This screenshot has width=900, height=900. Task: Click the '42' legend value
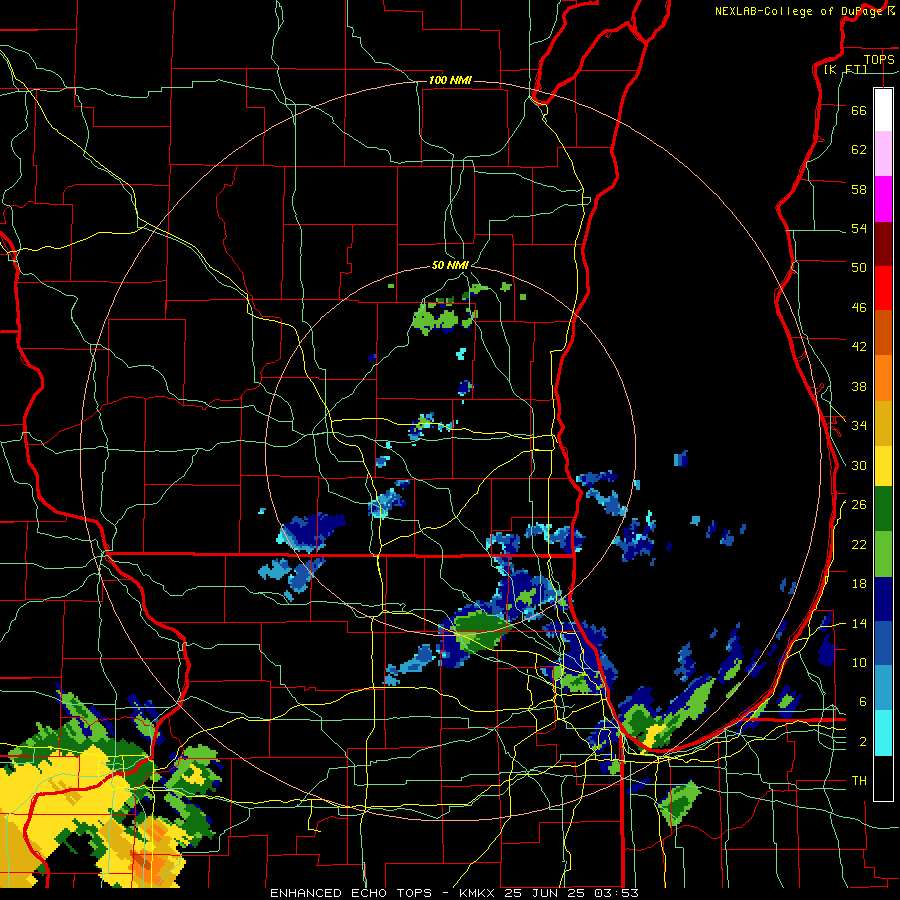pyautogui.click(x=859, y=347)
